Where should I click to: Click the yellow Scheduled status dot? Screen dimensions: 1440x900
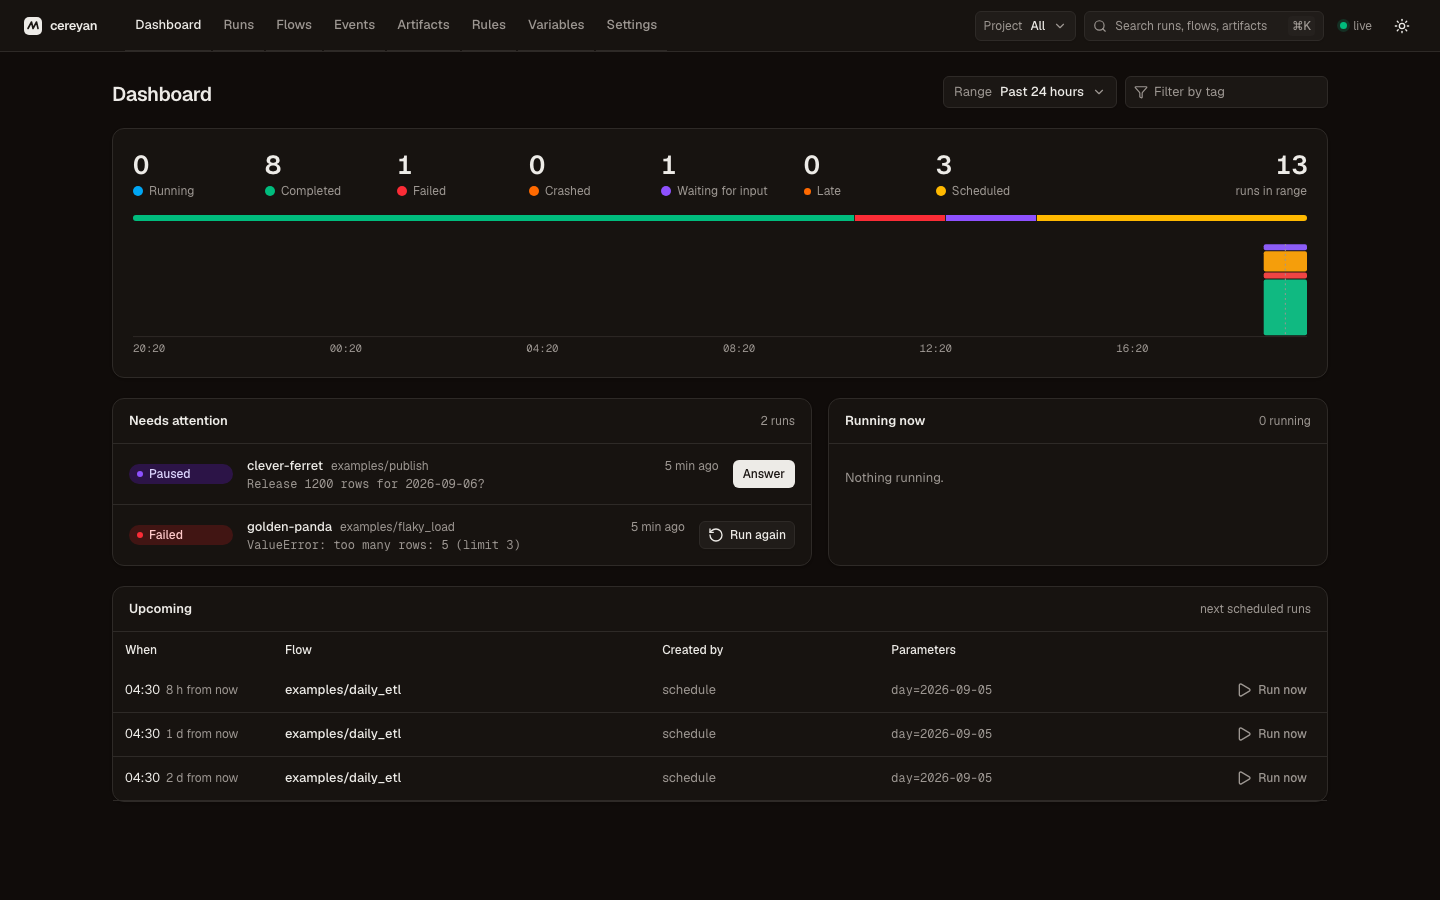(941, 191)
